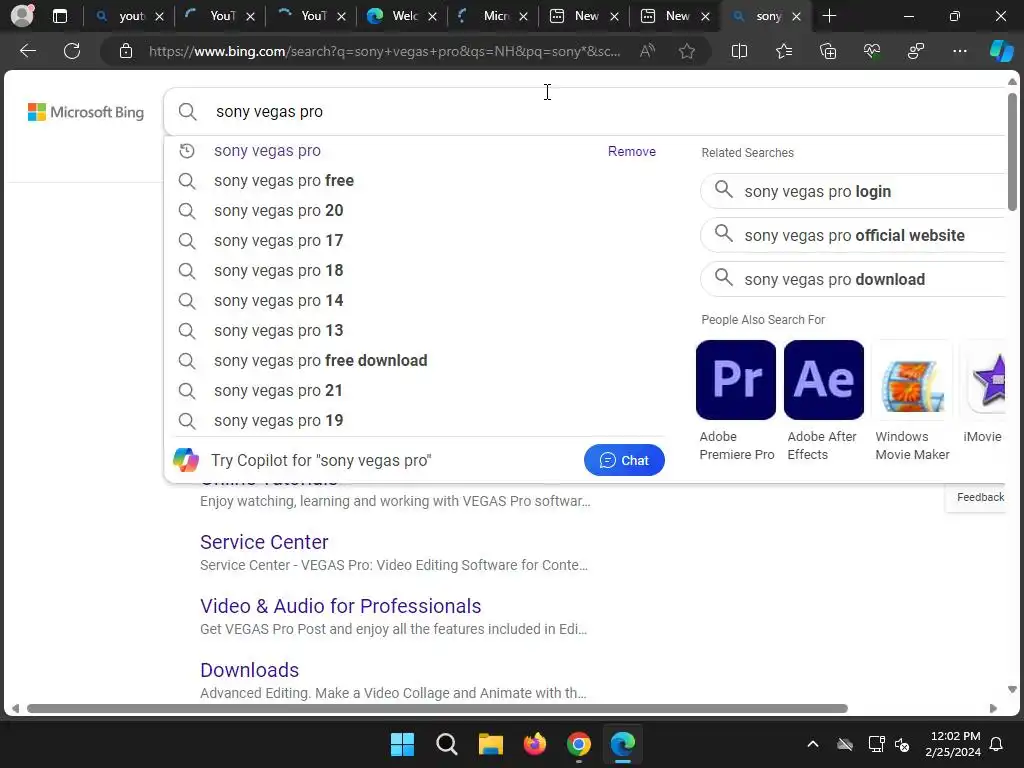Open Adobe Premiere Pro thumbnail

point(736,380)
